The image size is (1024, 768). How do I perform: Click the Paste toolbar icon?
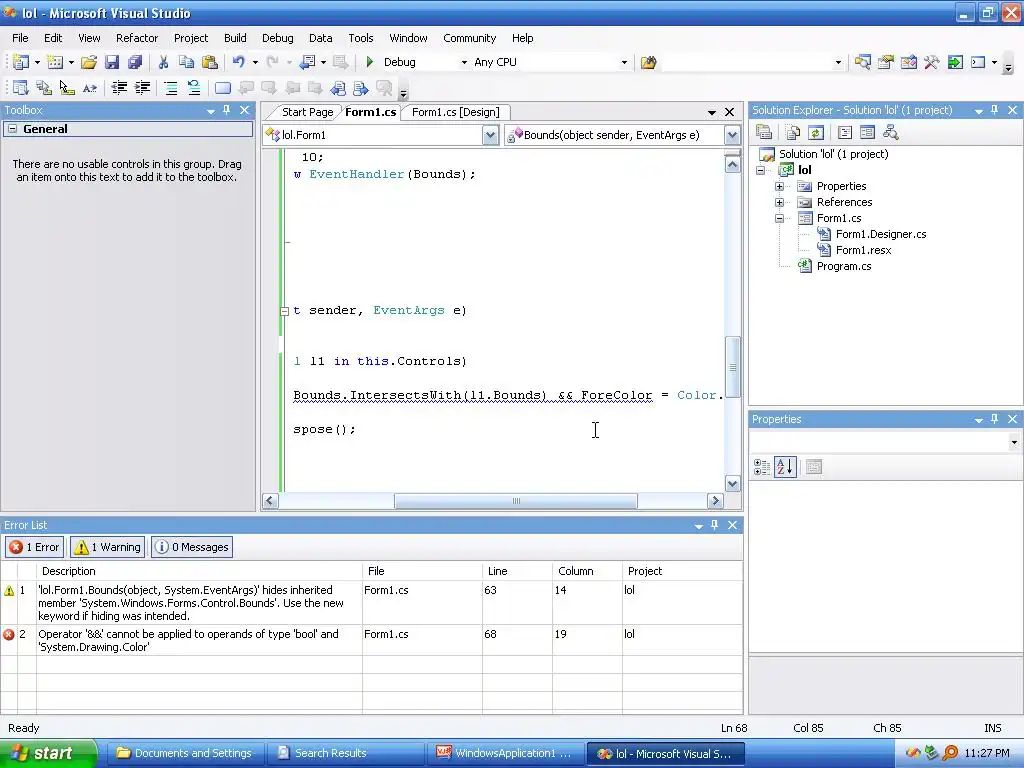(210, 62)
